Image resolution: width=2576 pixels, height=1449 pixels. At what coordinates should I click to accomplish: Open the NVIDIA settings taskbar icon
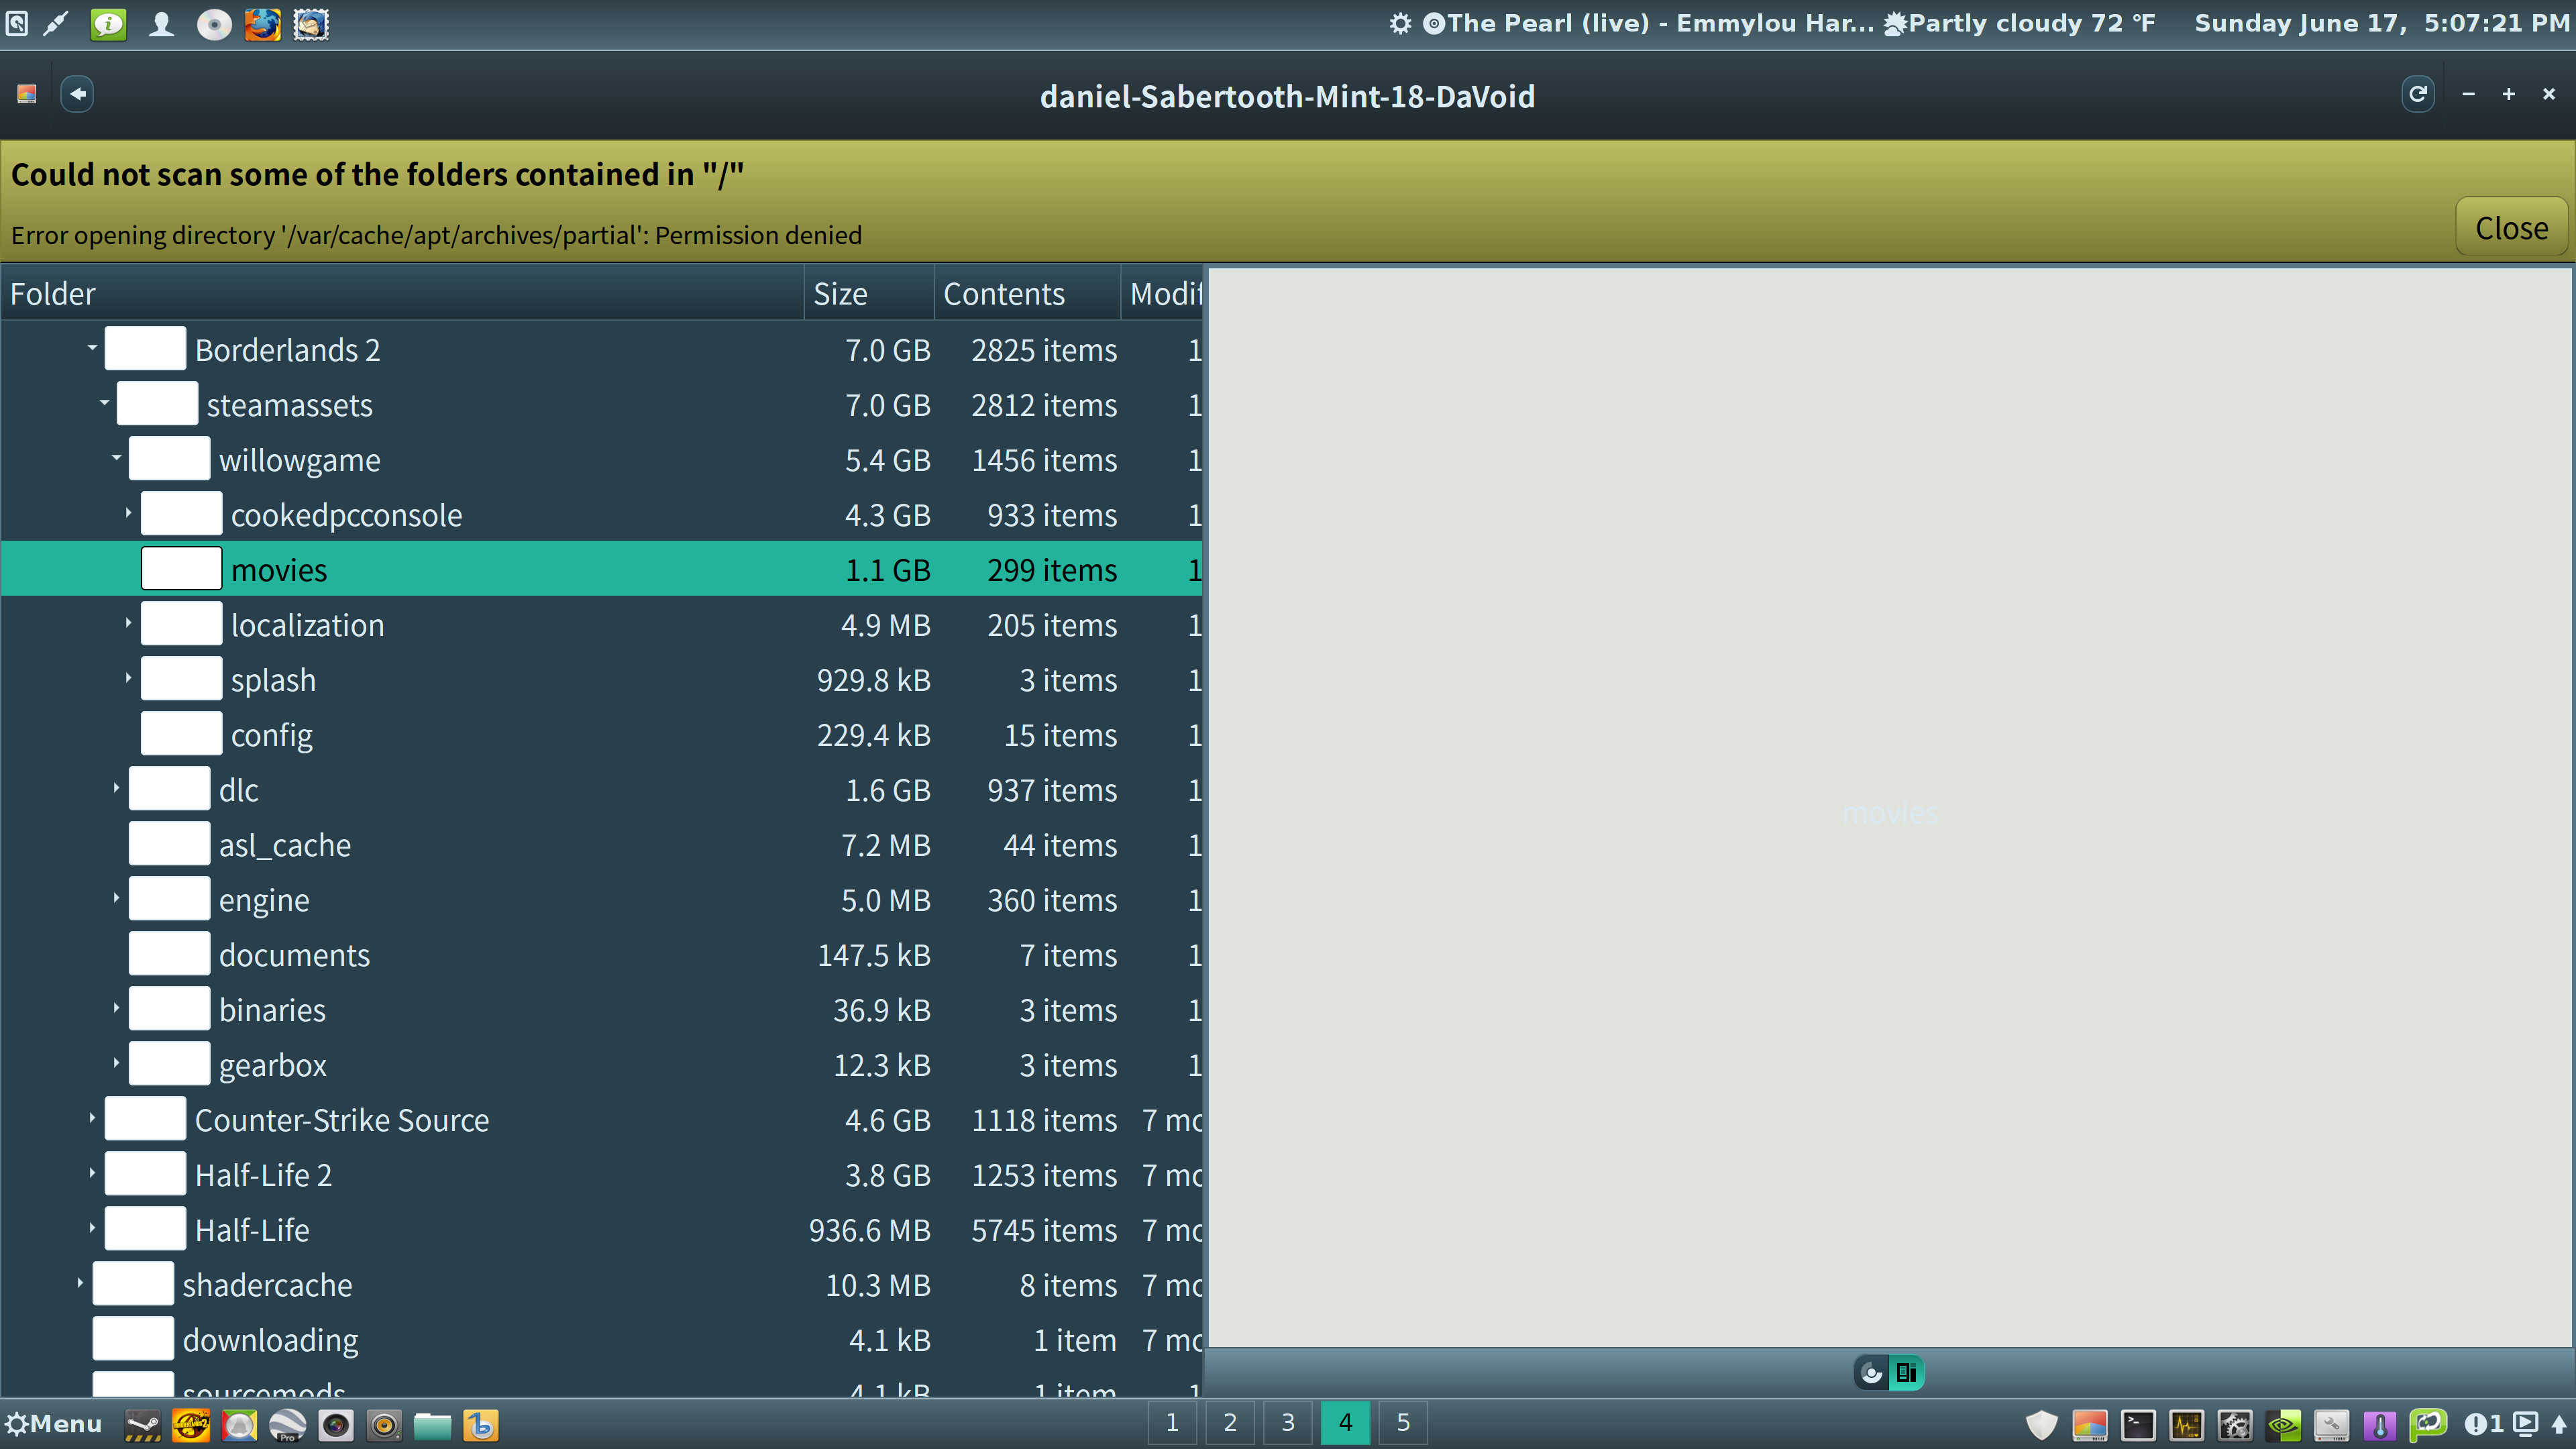[2284, 1425]
